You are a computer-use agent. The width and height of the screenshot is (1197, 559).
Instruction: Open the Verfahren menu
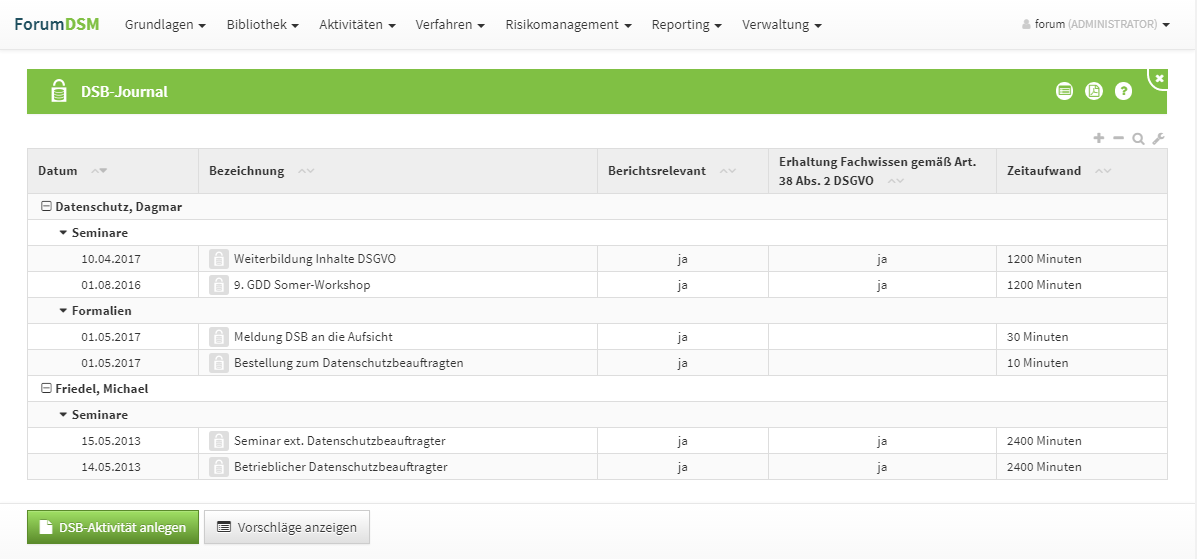(x=450, y=24)
